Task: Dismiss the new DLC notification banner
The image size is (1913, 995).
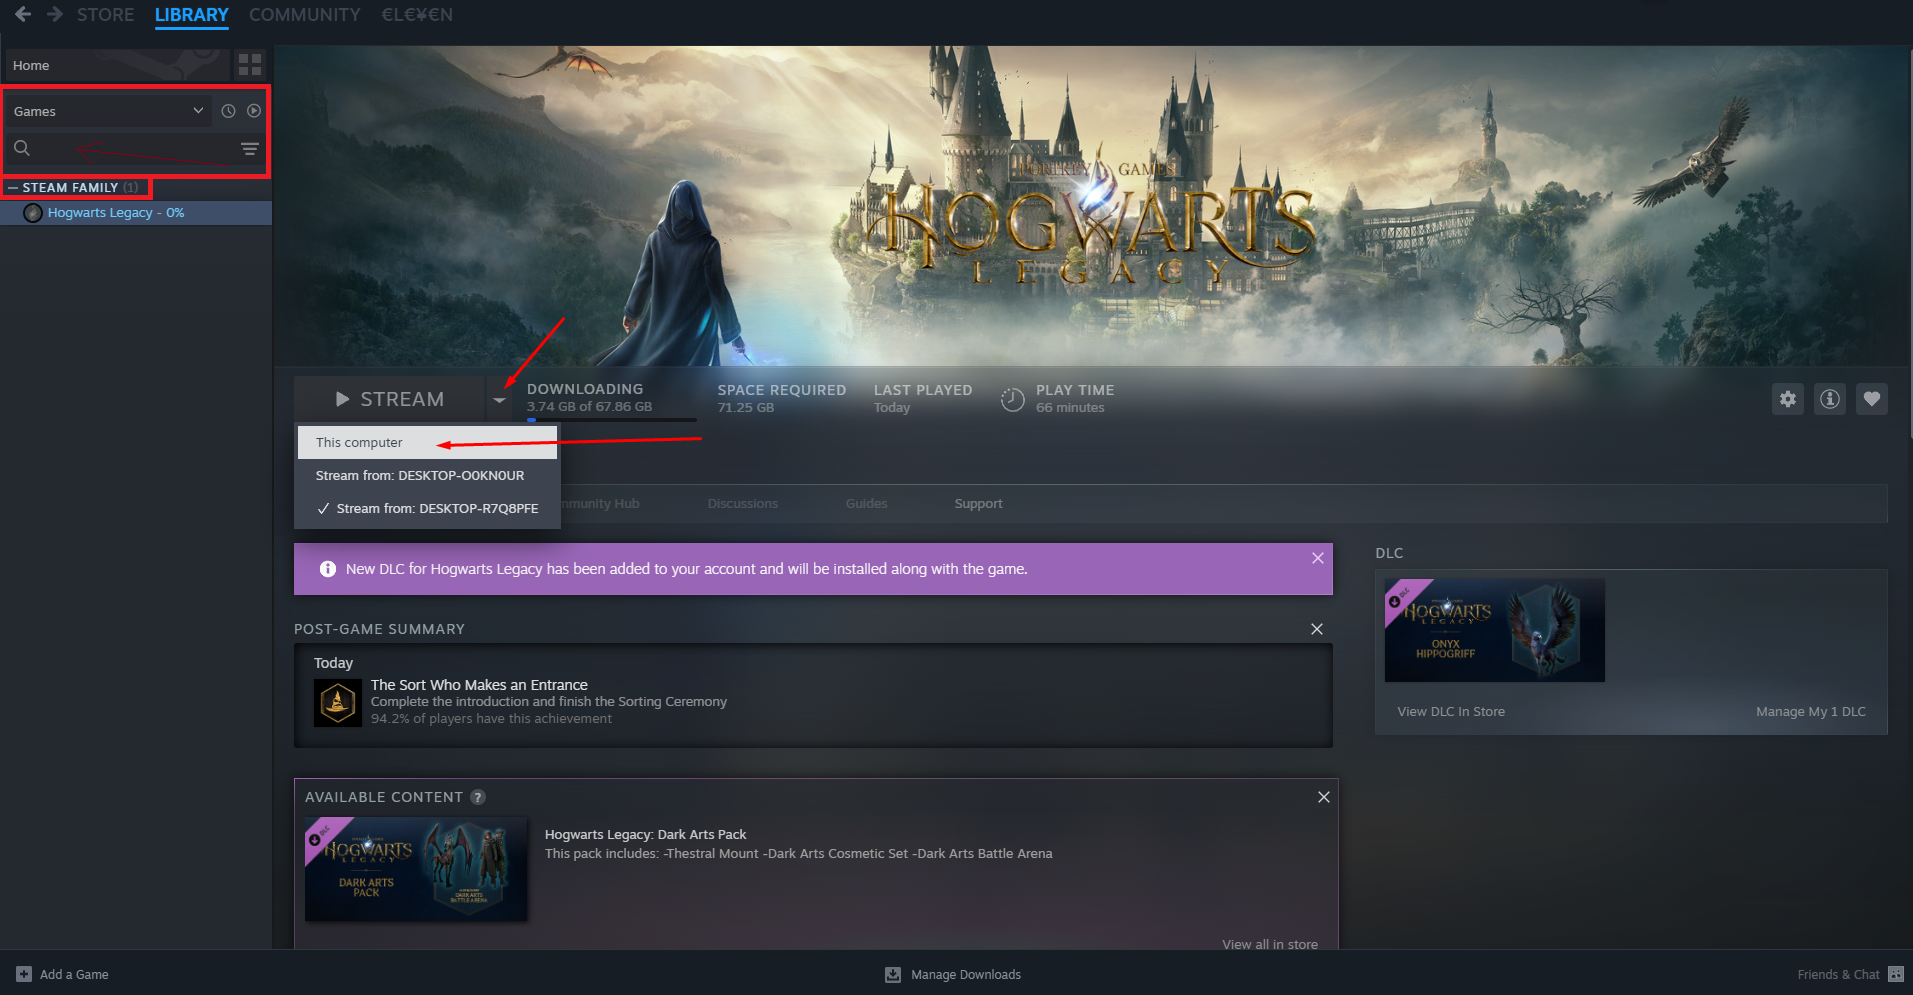Action: click(1318, 558)
